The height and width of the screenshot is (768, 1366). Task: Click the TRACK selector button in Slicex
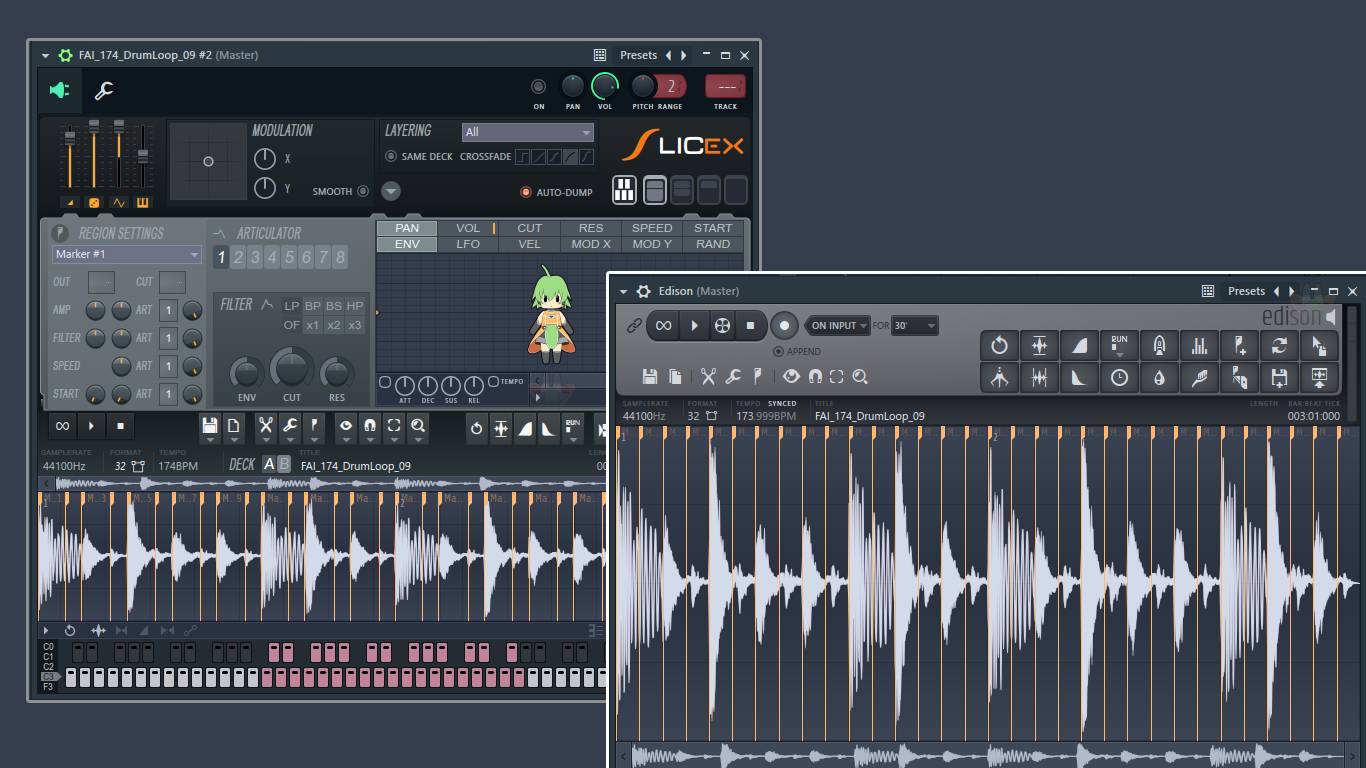(725, 87)
